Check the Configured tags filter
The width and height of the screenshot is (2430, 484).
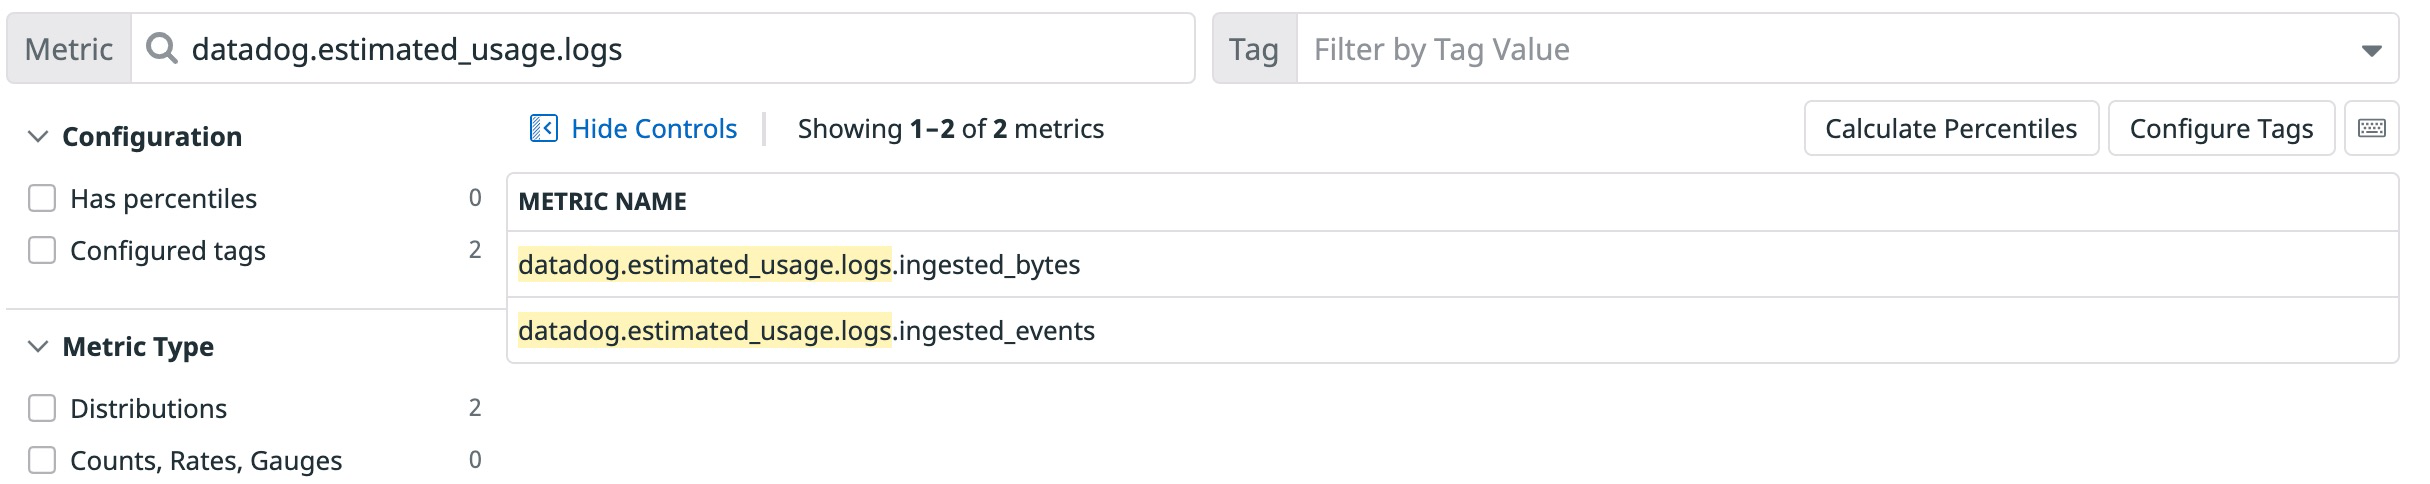tap(42, 250)
